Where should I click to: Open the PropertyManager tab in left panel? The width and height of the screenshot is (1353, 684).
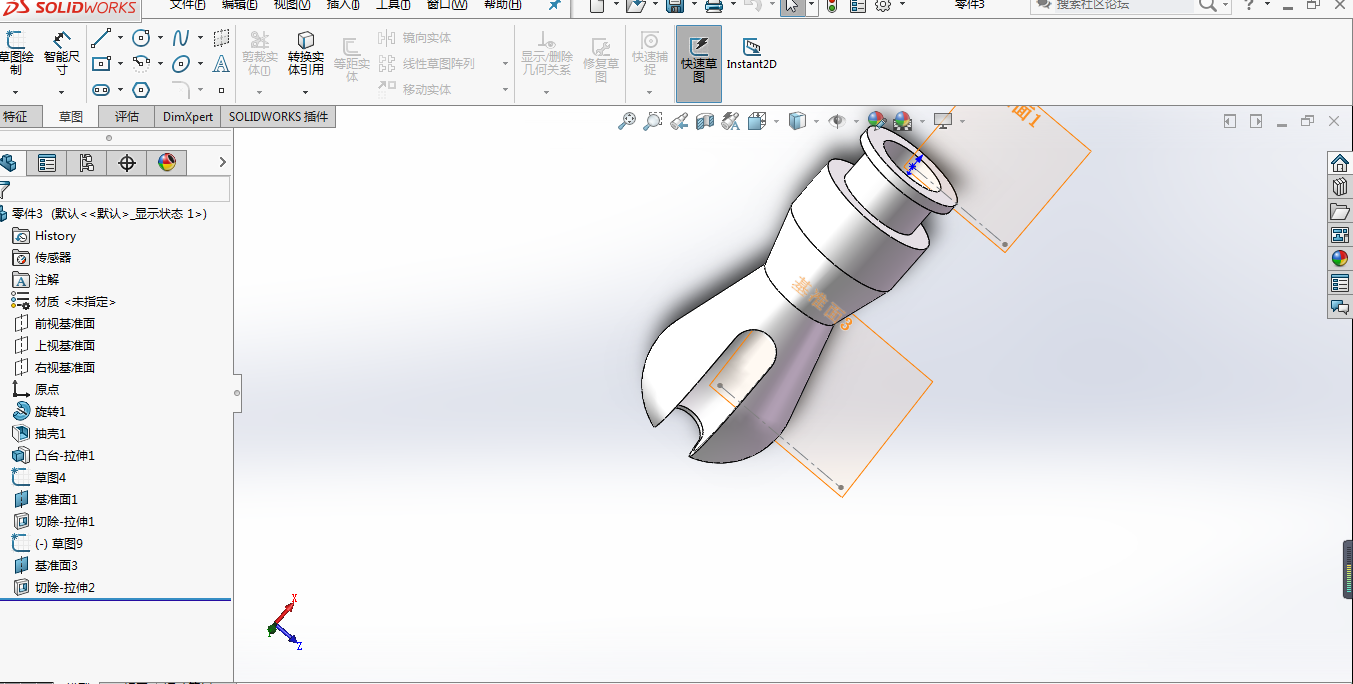coord(46,163)
